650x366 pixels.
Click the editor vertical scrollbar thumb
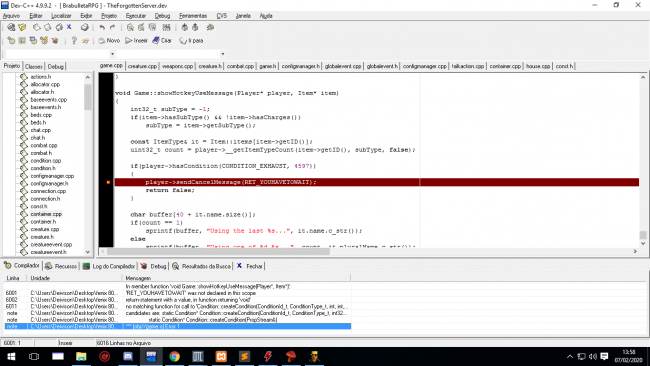point(643,235)
